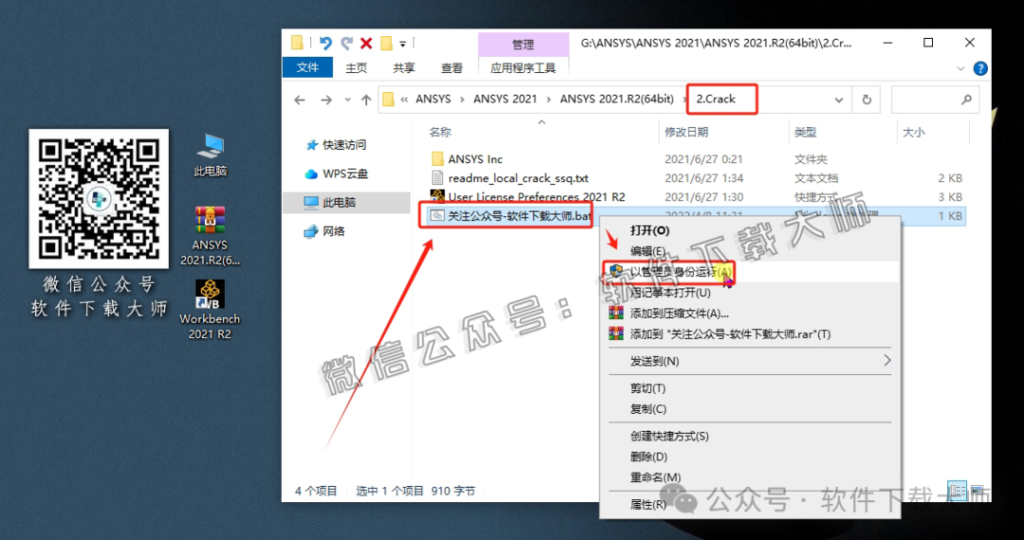This screenshot has width=1024, height=540.
Task: Expand 发送到(N) submenu
Action: [x=751, y=361]
